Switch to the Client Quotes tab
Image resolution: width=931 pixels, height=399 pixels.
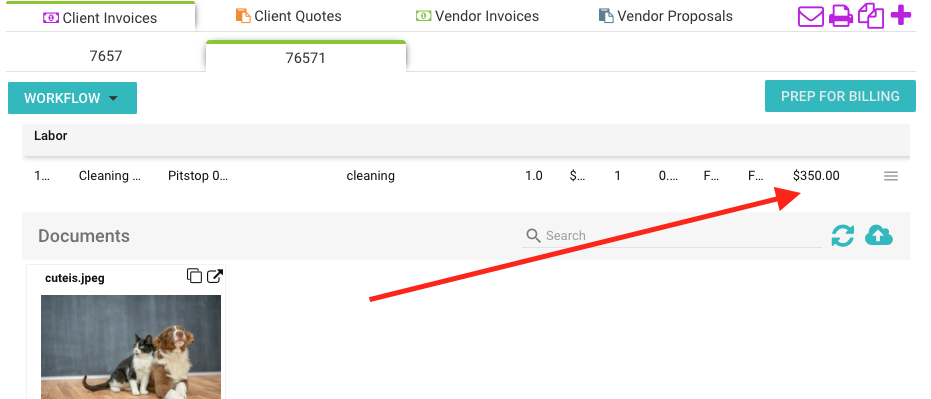289,16
